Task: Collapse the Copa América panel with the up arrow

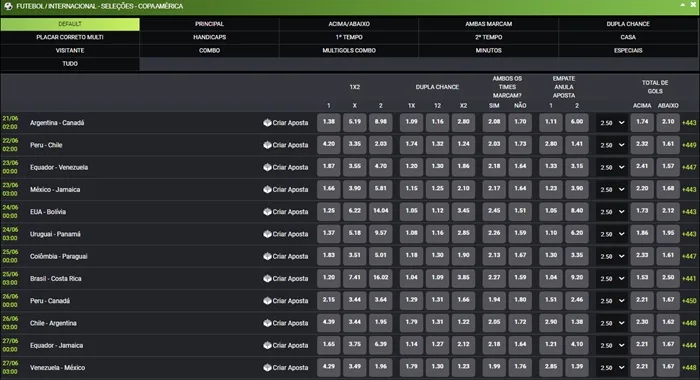Action: pos(683,5)
